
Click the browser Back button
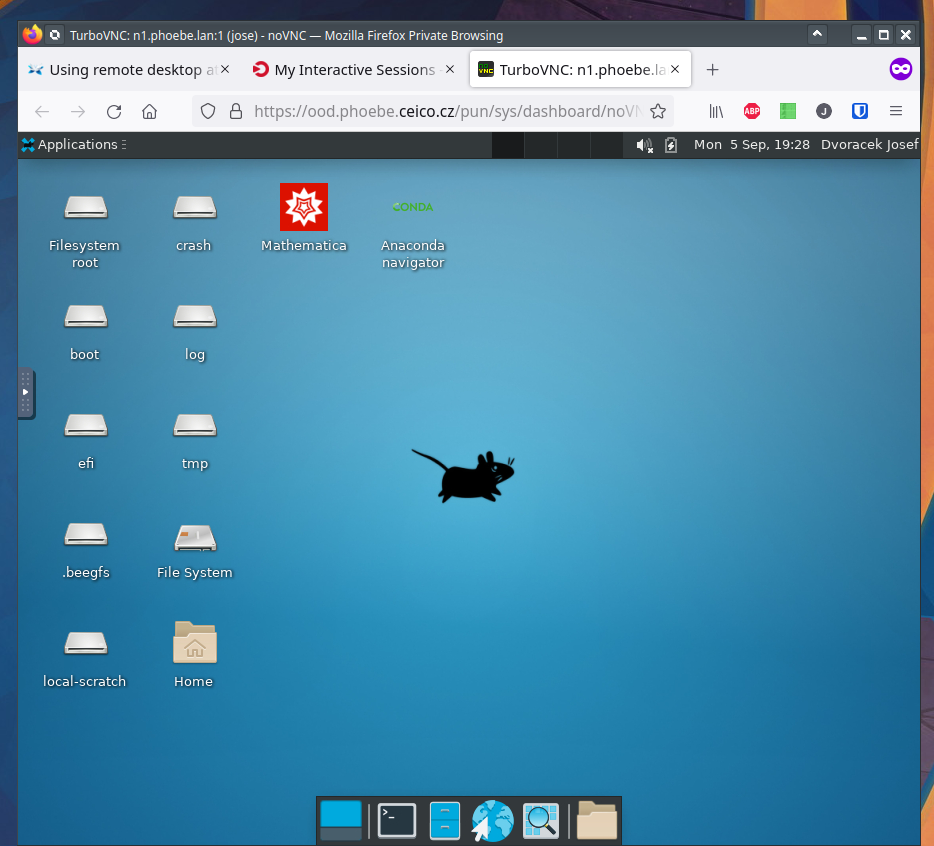pos(42,111)
